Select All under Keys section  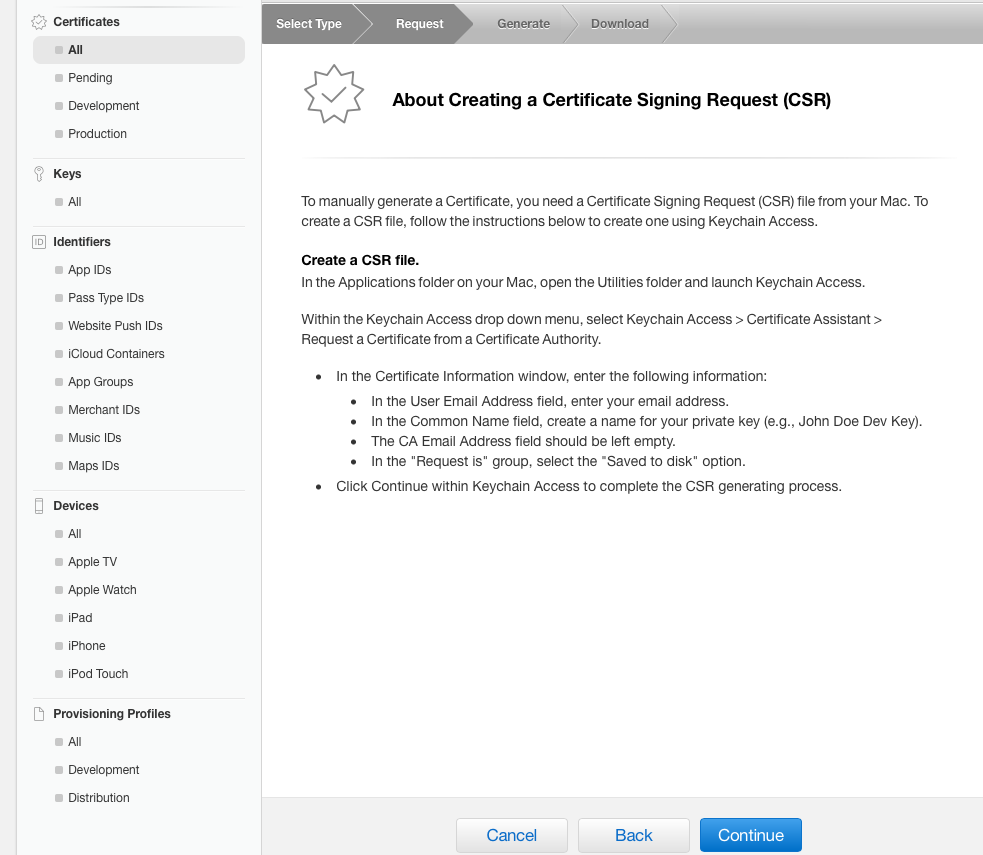(75, 202)
